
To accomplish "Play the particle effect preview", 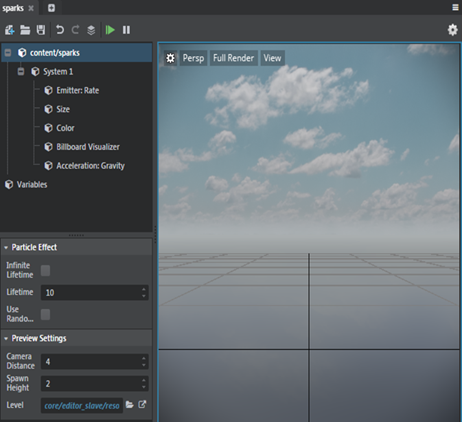I will click(110, 30).
